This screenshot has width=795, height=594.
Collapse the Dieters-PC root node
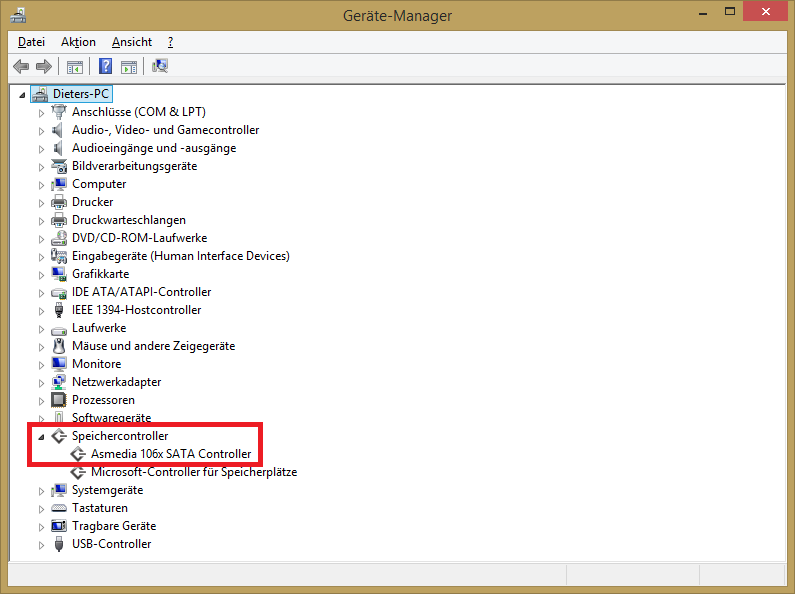click(23, 94)
